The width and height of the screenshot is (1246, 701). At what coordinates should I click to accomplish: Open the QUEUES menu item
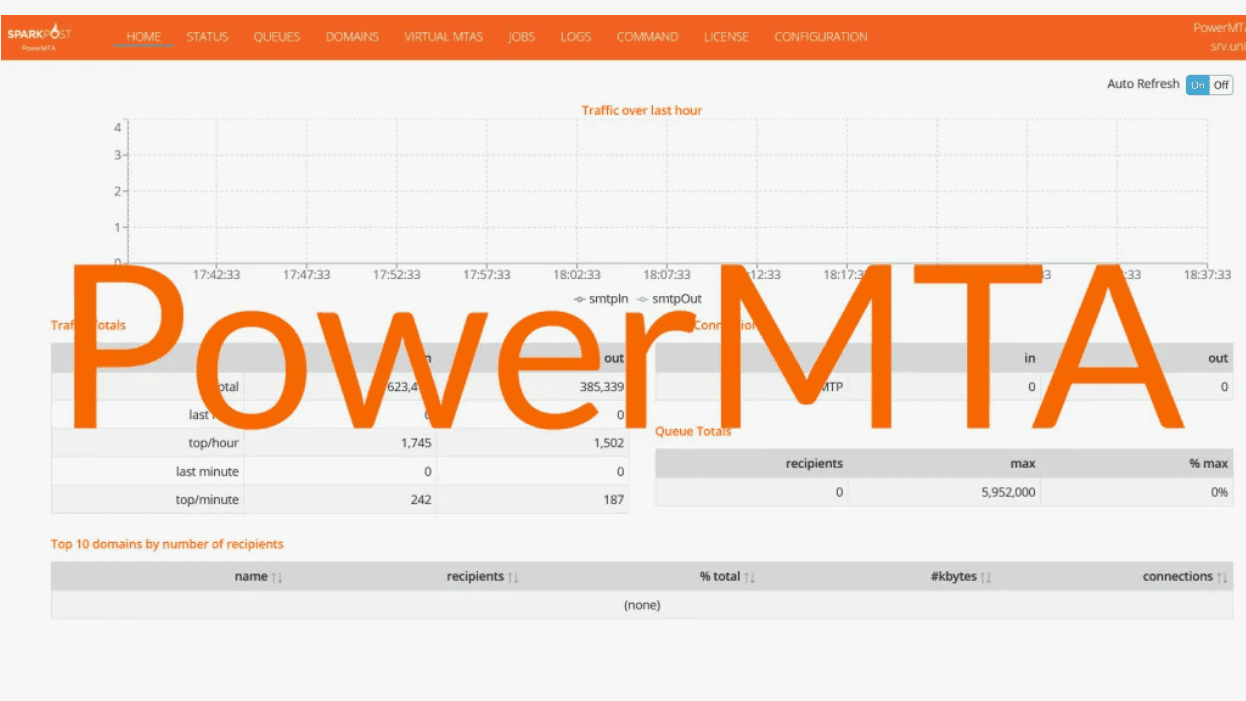[277, 37]
